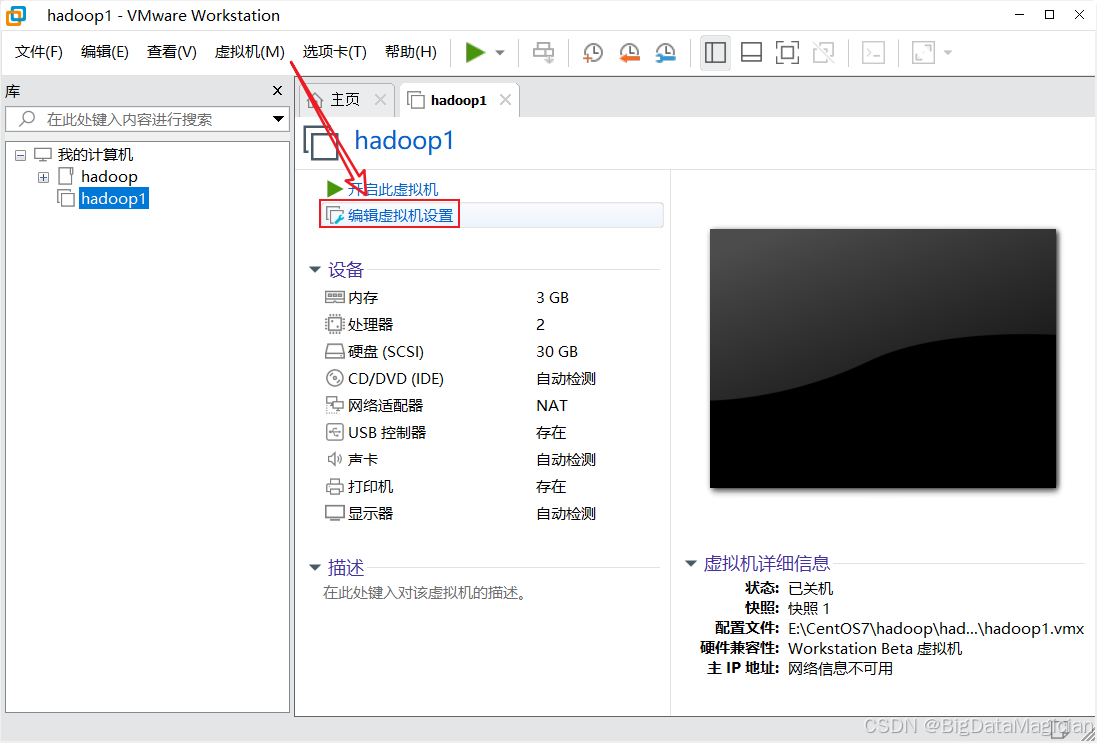
Task: Close the 库 library panel
Action: point(278,91)
